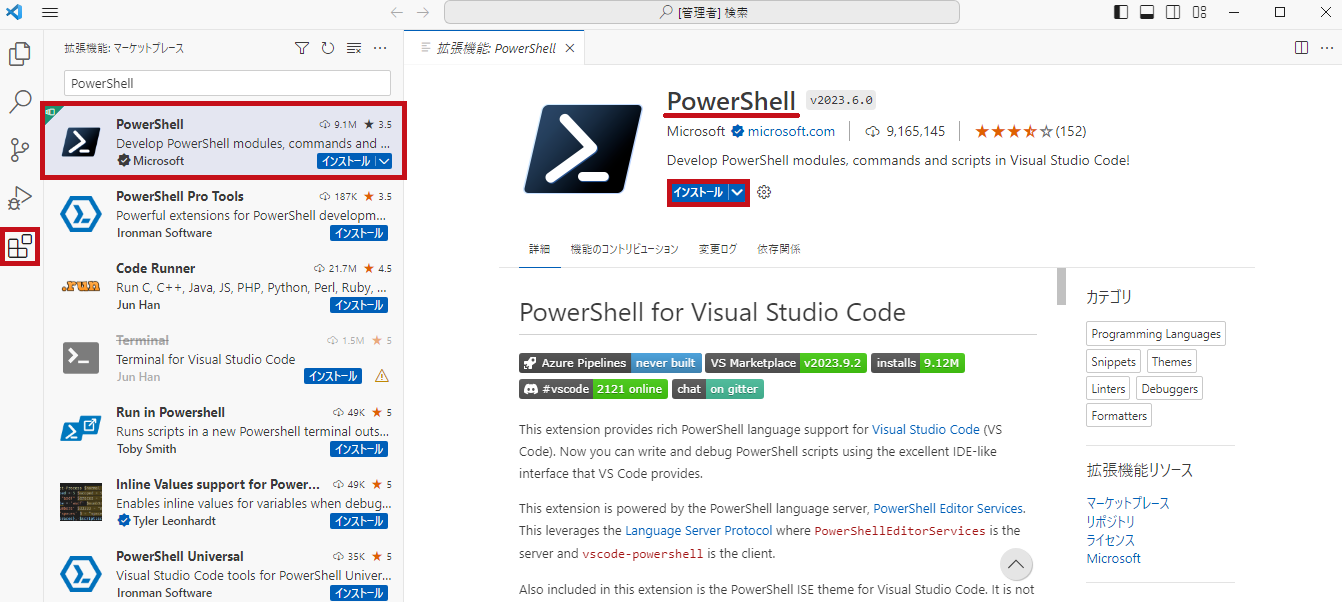Install the Inline Values support extension

(359, 521)
